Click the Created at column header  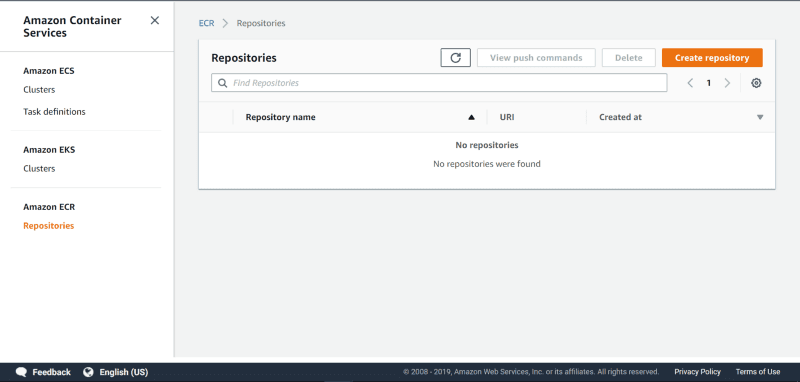coord(620,117)
